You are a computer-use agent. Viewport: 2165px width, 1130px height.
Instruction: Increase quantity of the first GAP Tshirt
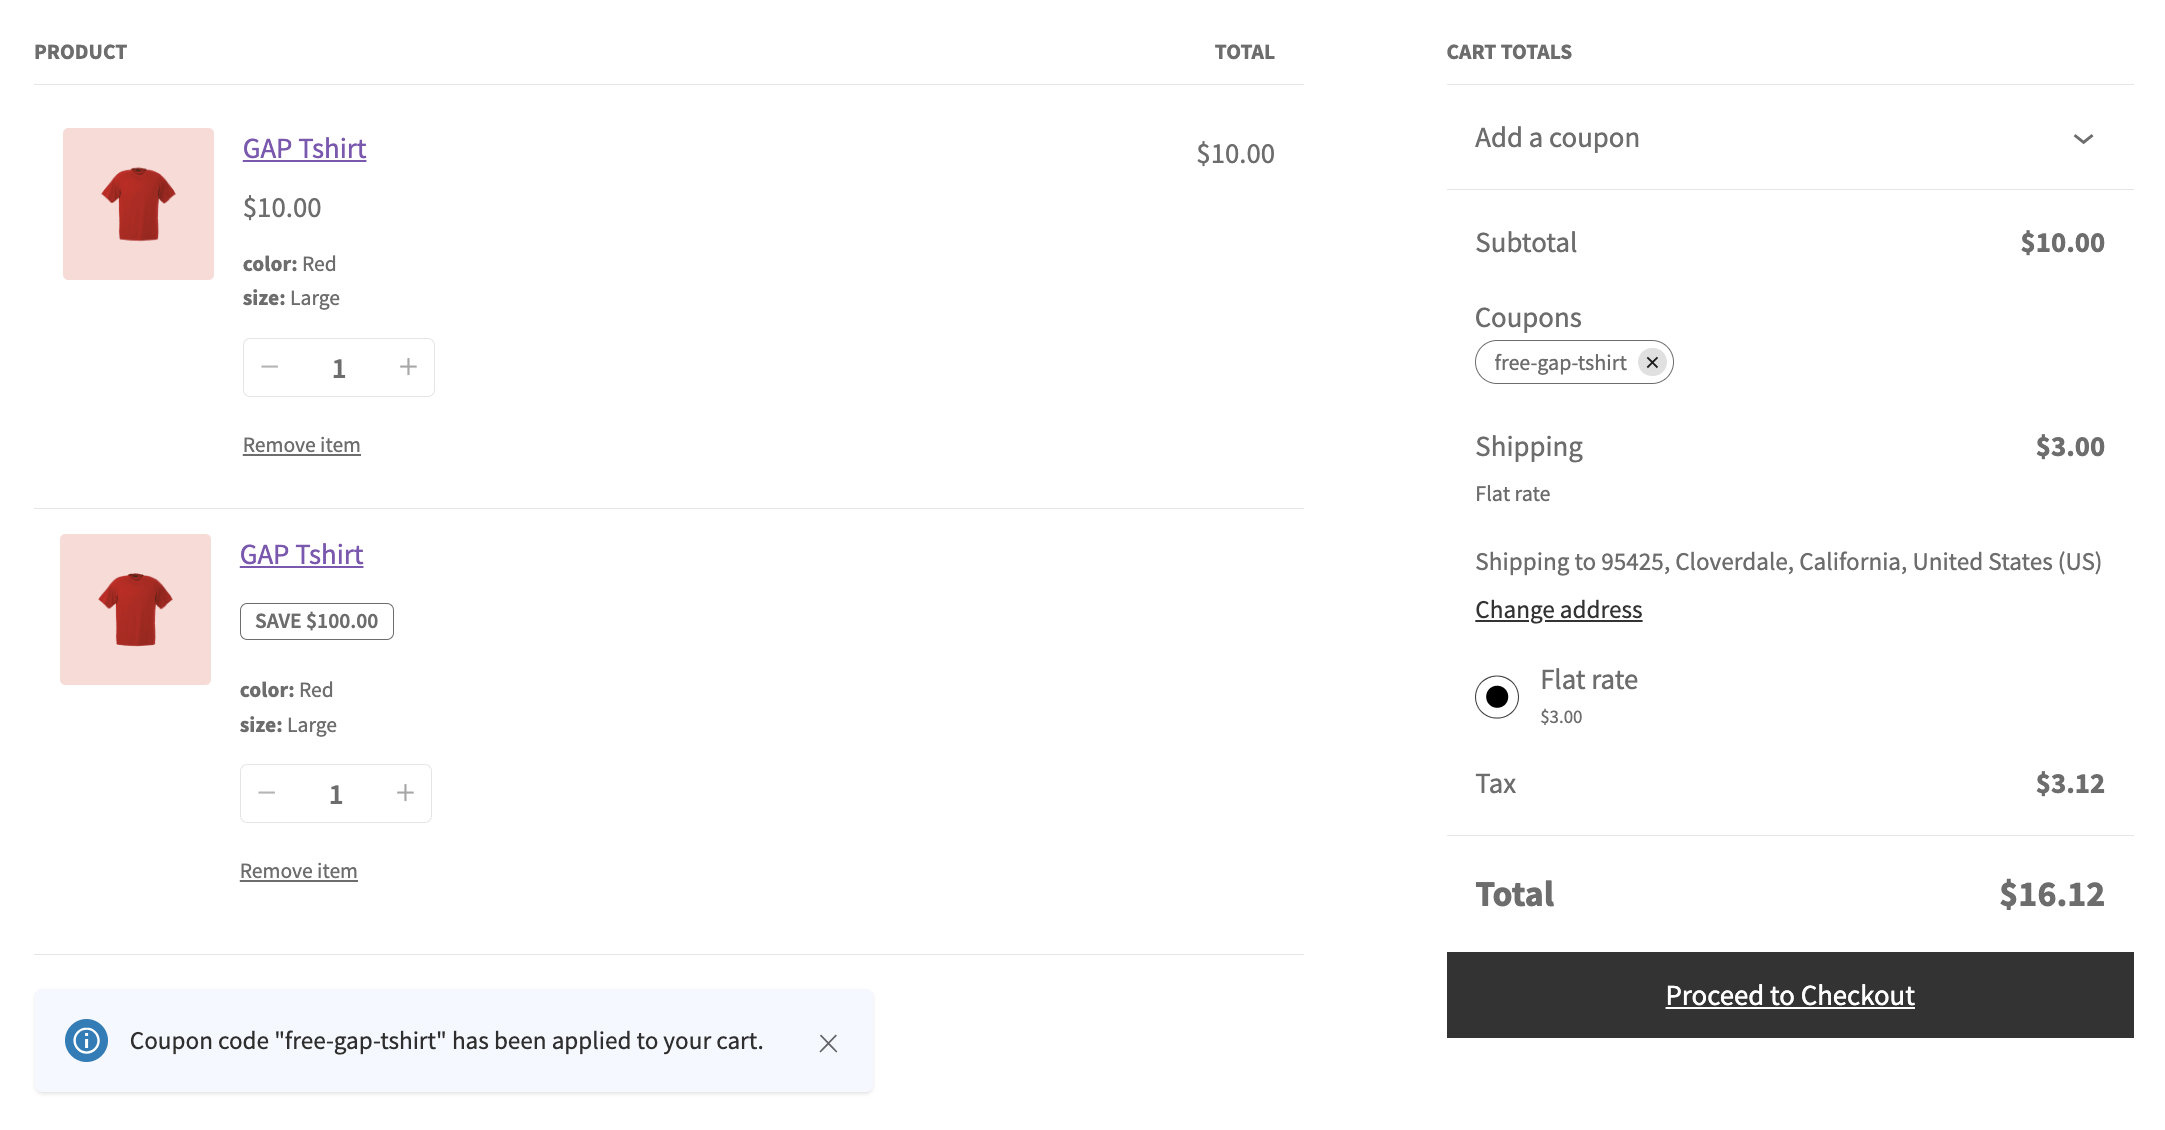408,367
